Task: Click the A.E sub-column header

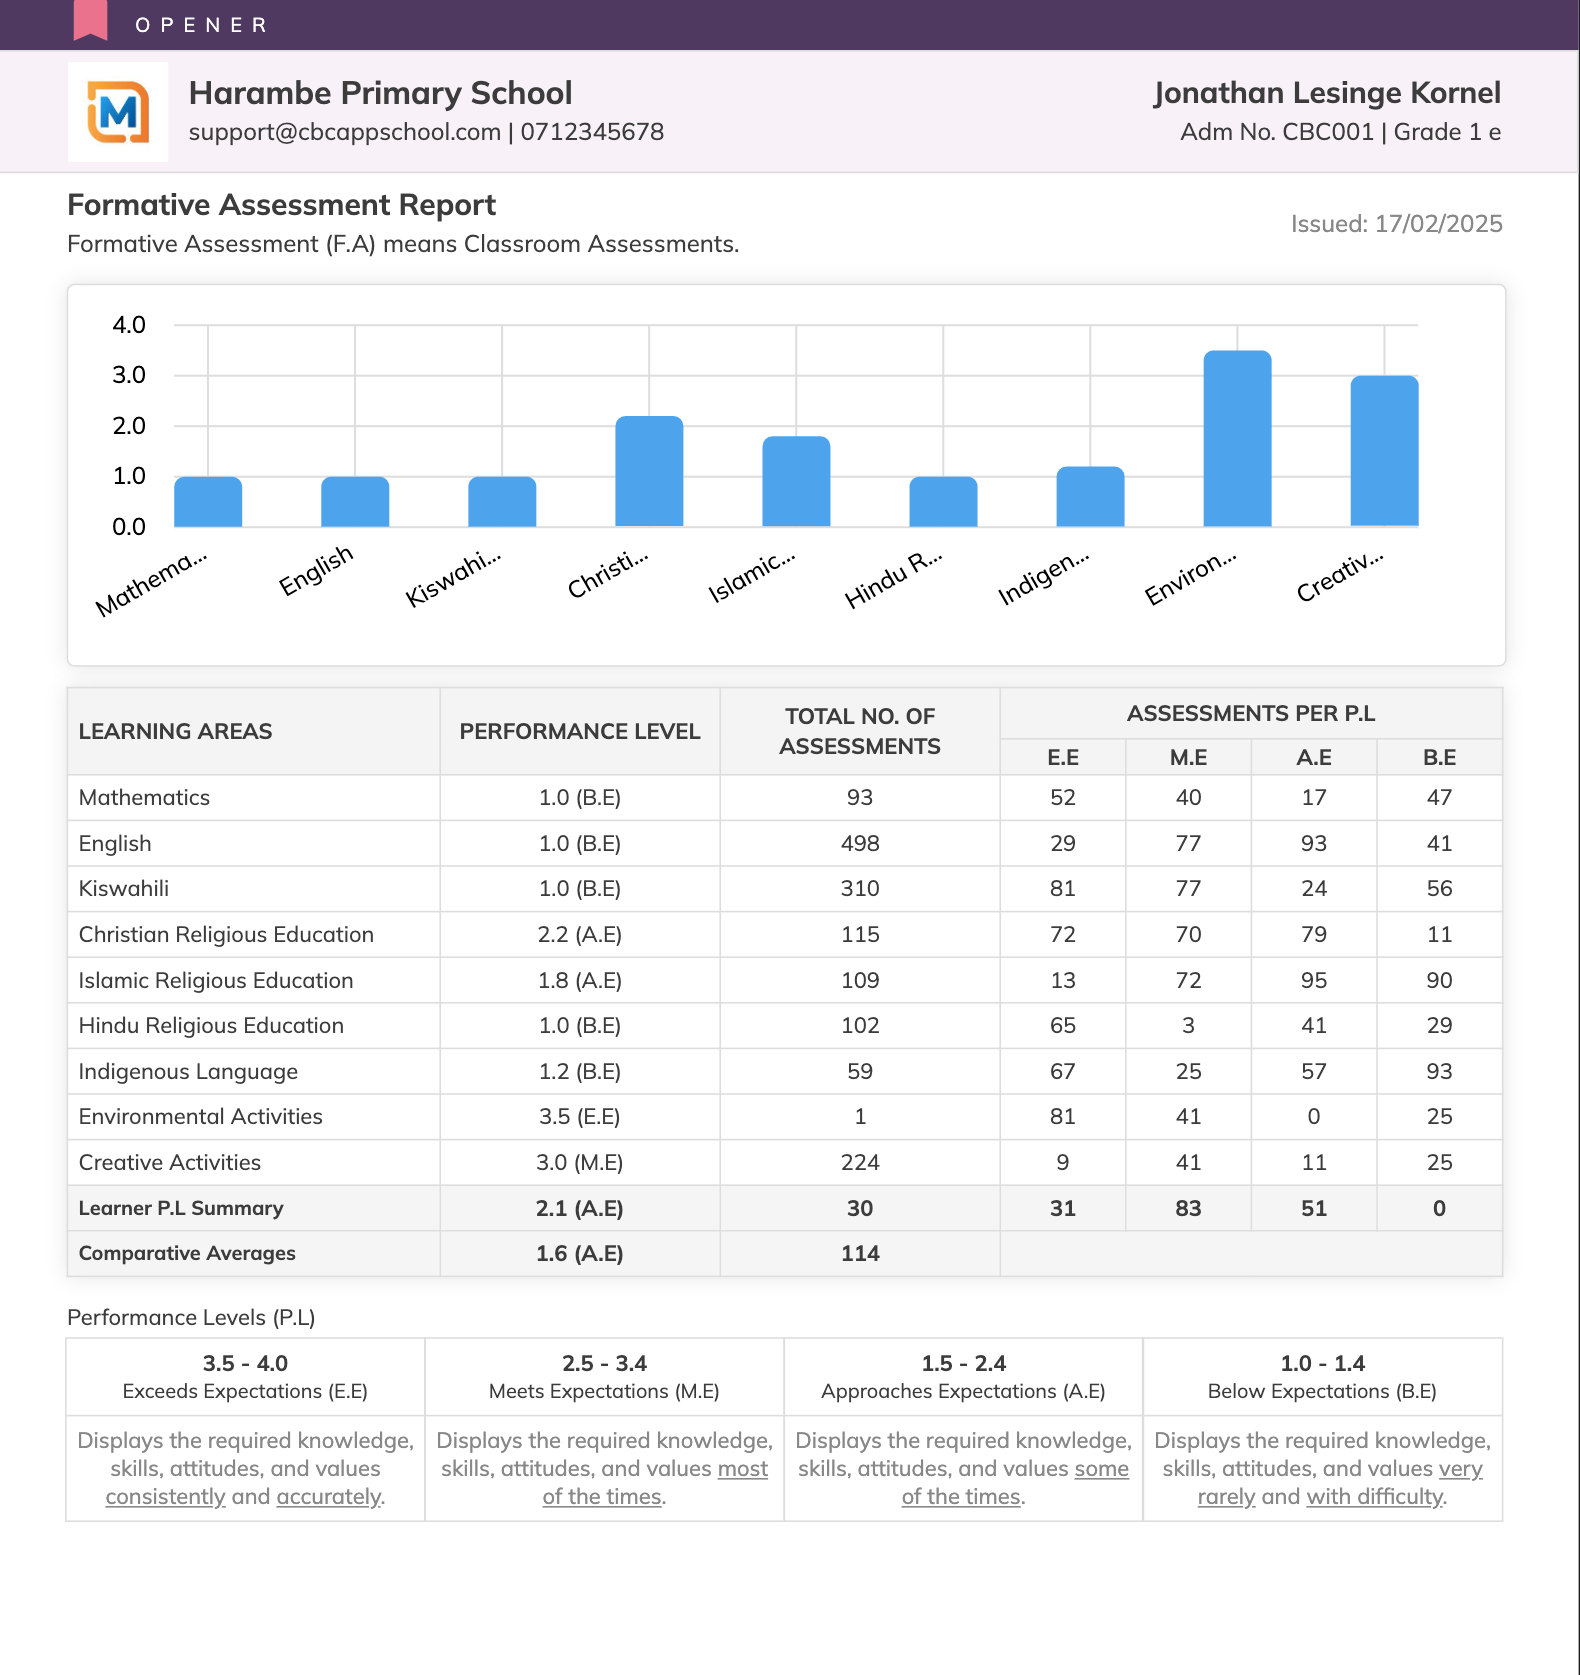Action: (x=1314, y=757)
